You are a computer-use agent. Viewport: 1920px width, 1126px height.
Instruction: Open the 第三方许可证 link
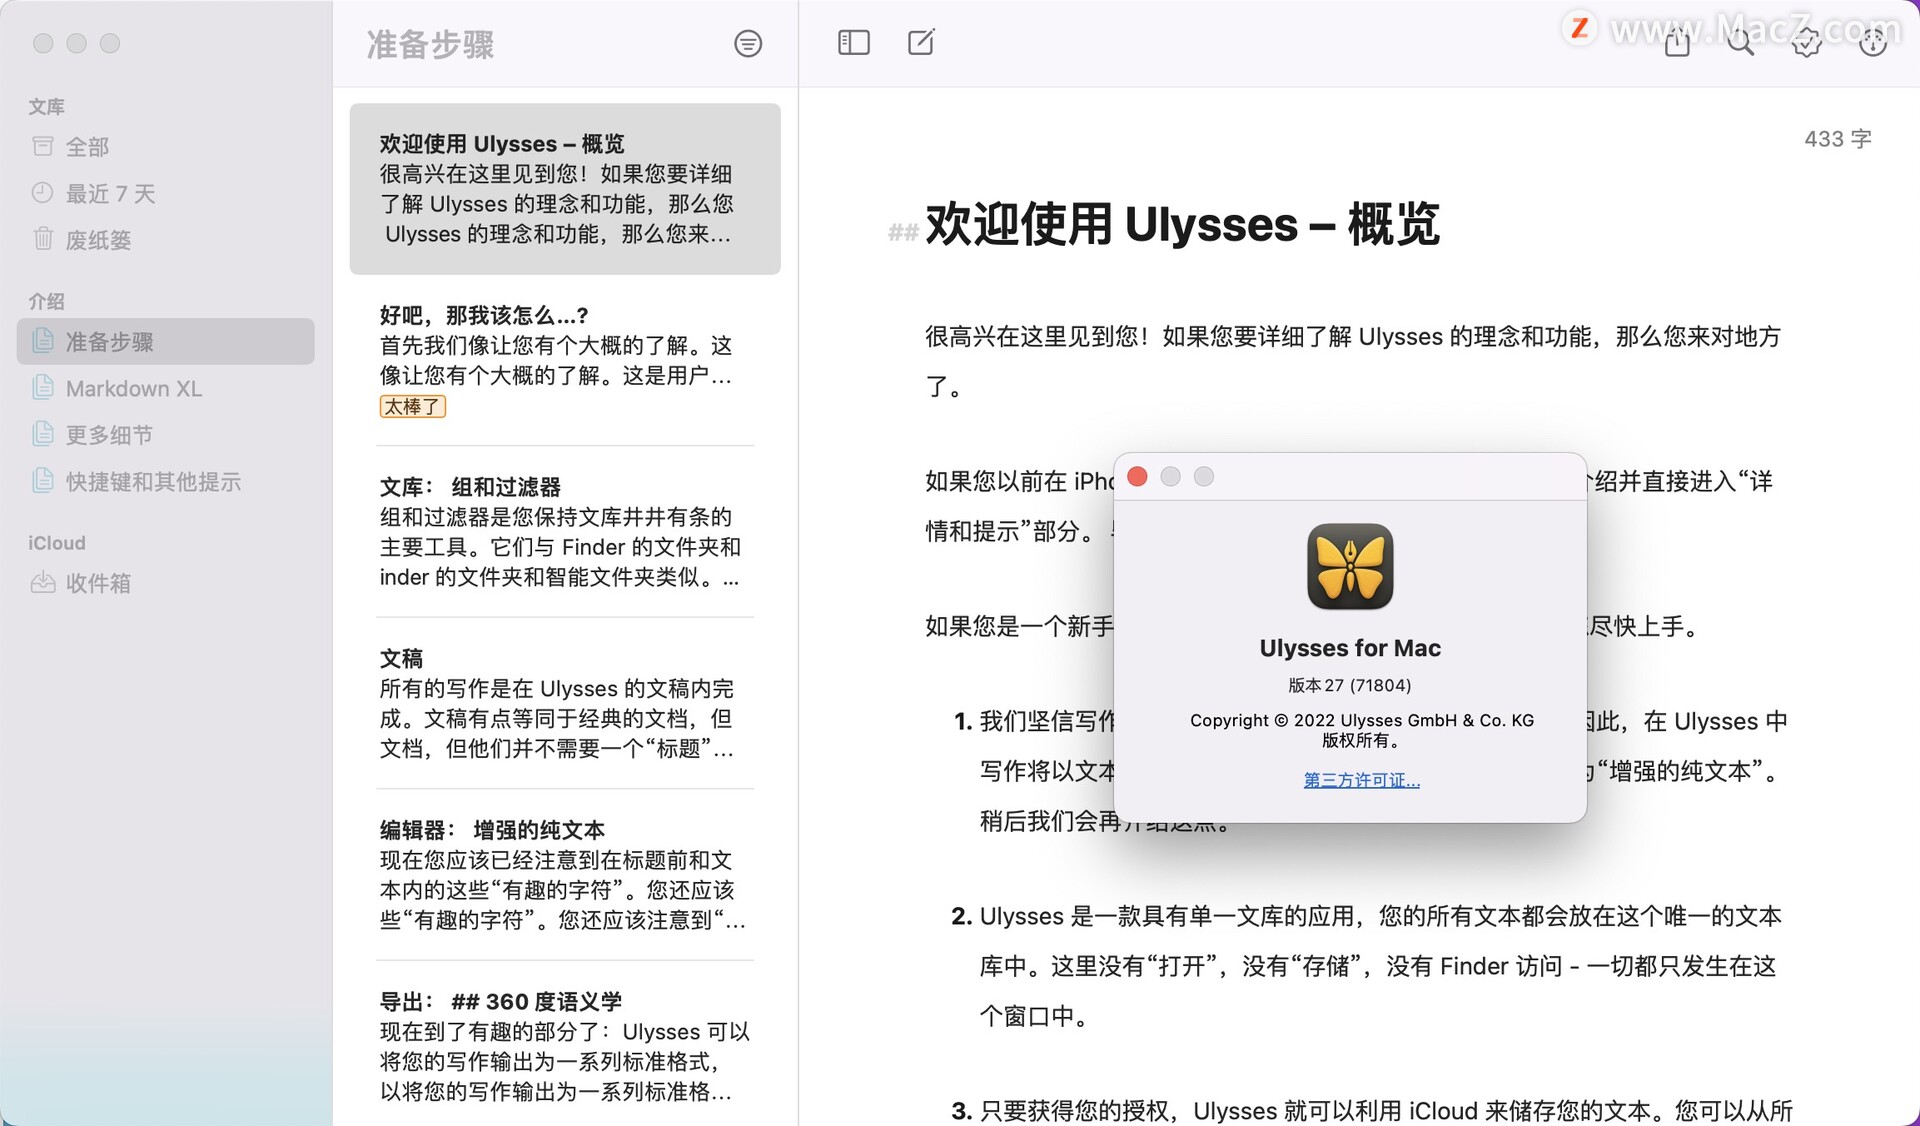[x=1361, y=780]
